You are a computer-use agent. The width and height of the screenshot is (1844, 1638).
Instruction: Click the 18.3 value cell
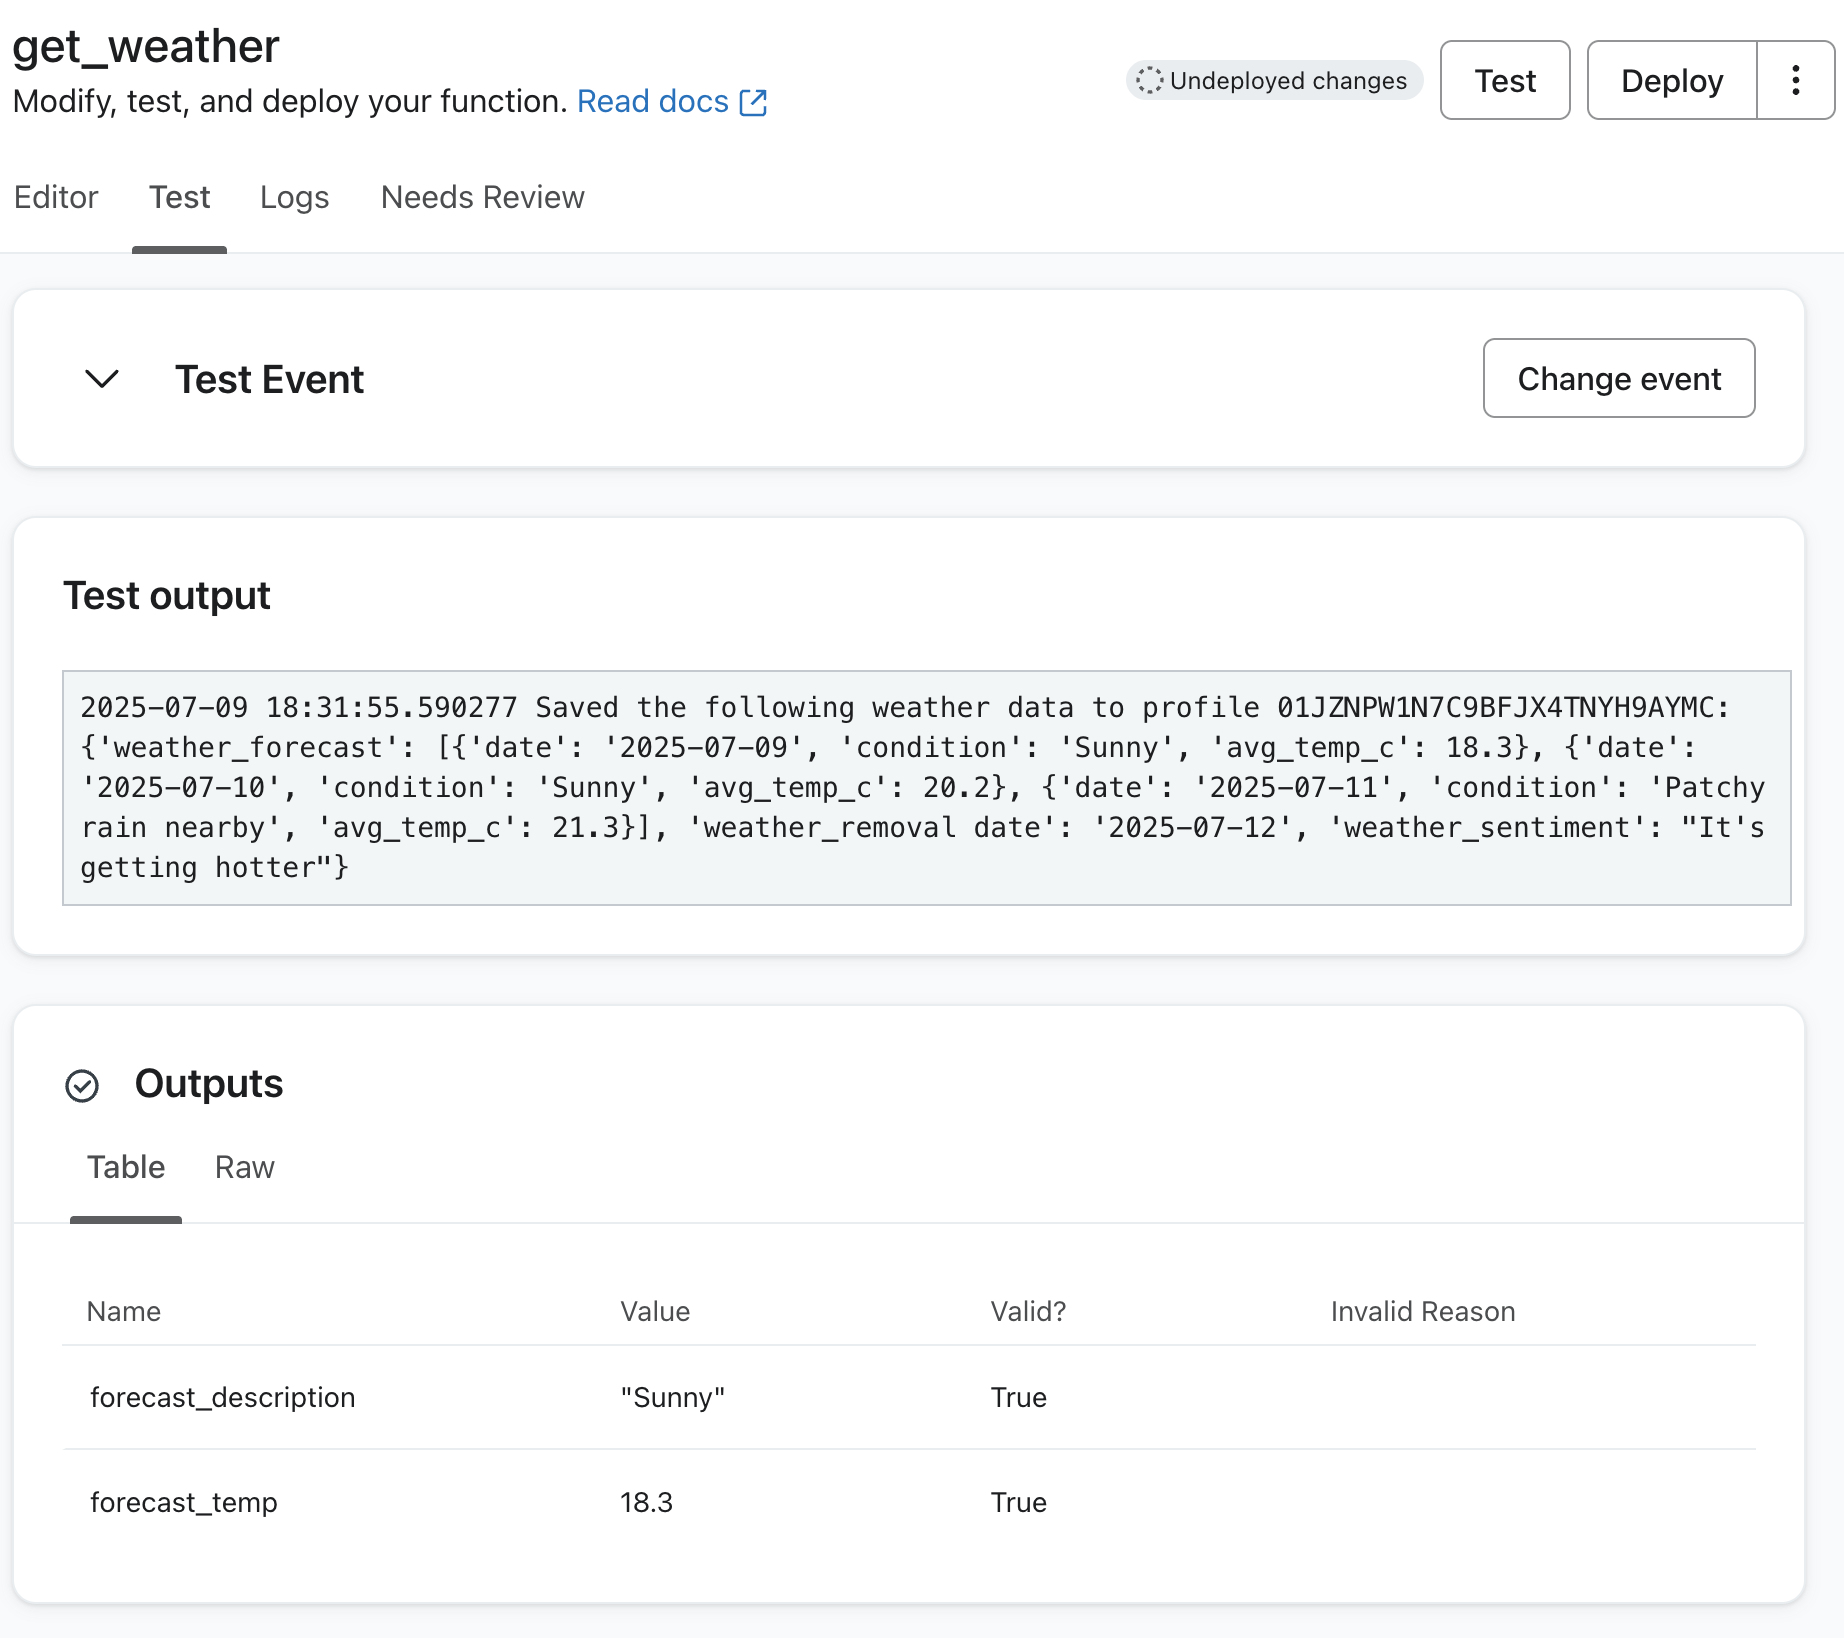pos(647,1502)
